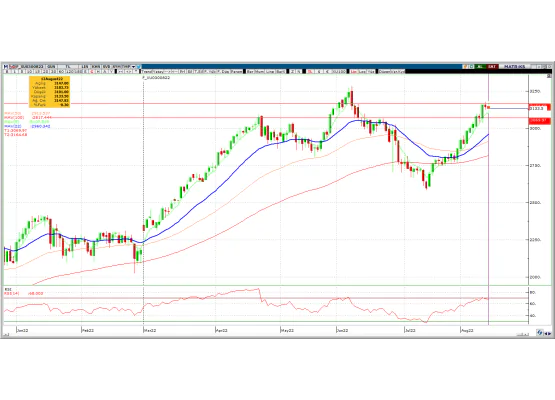Show prices in dollar $ currency
Screen dimensions: 555x400
pyautogui.click(x=319, y=71)
